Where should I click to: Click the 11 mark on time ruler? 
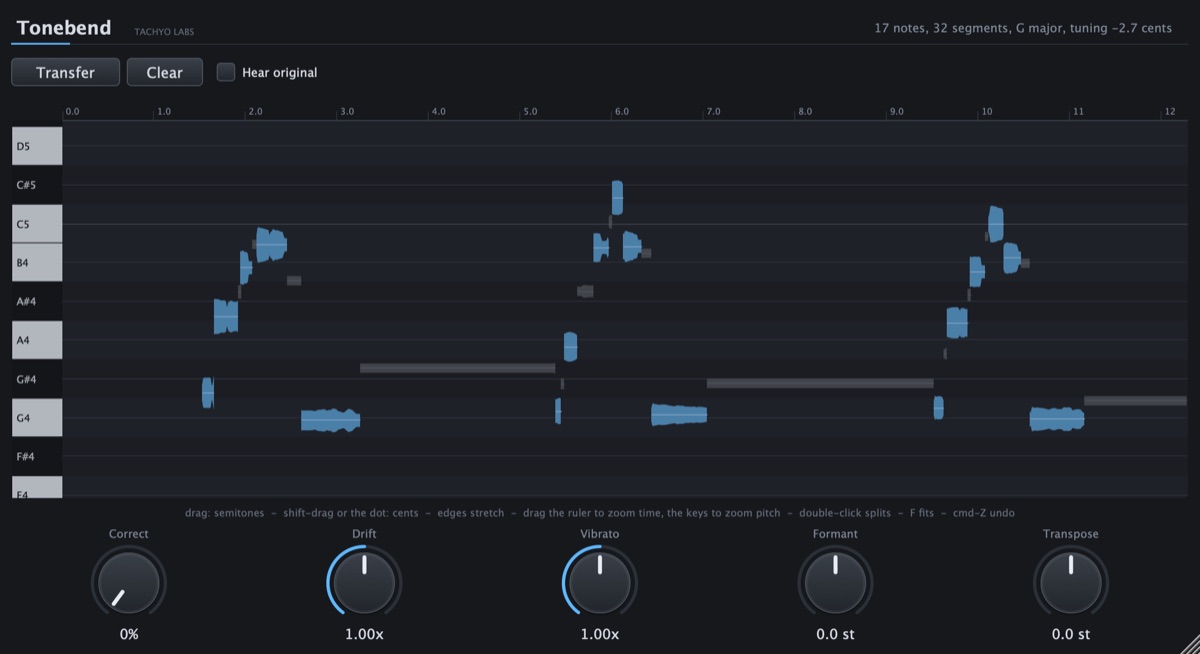[x=1077, y=112]
